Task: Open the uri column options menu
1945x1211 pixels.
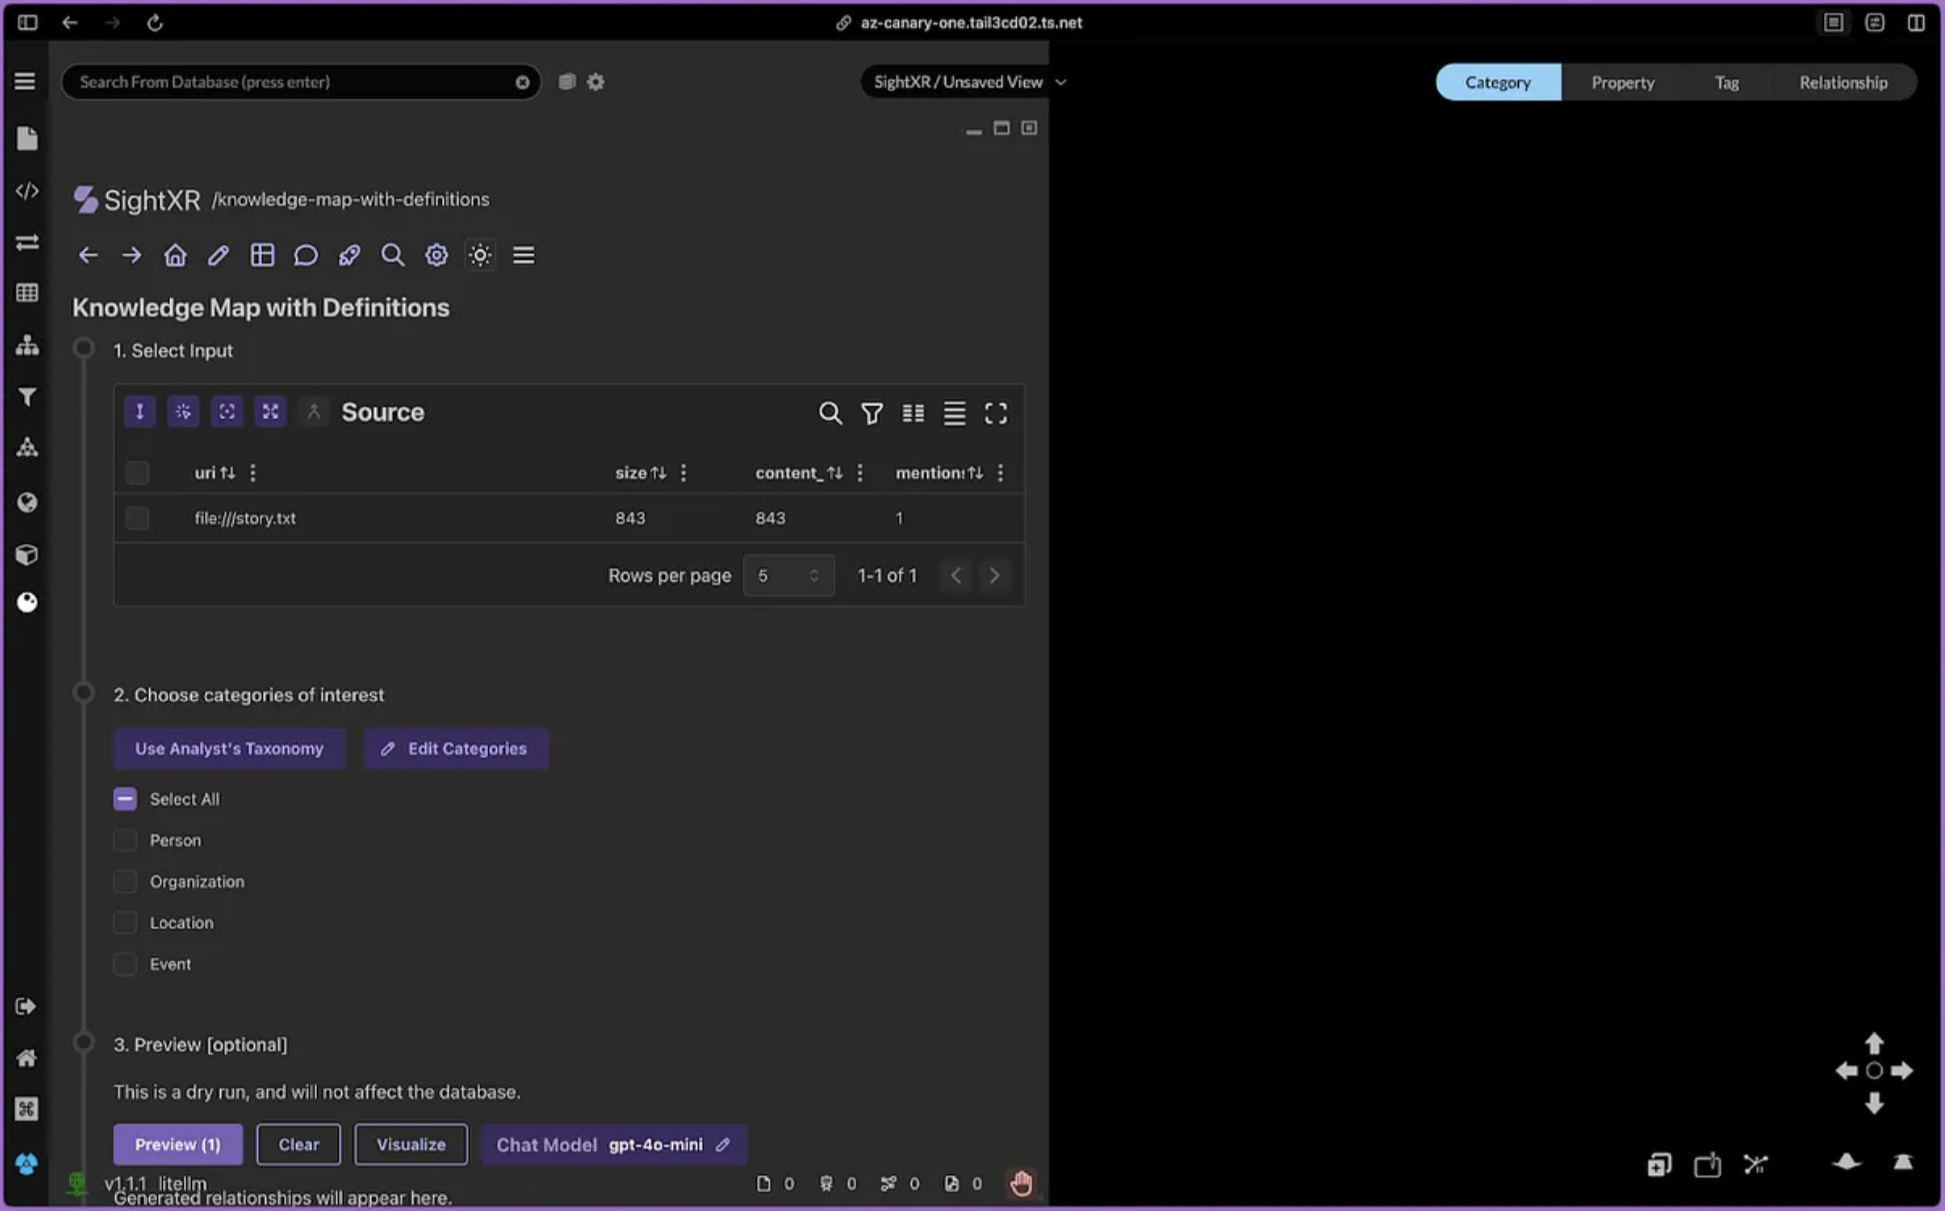Action: [x=253, y=473]
